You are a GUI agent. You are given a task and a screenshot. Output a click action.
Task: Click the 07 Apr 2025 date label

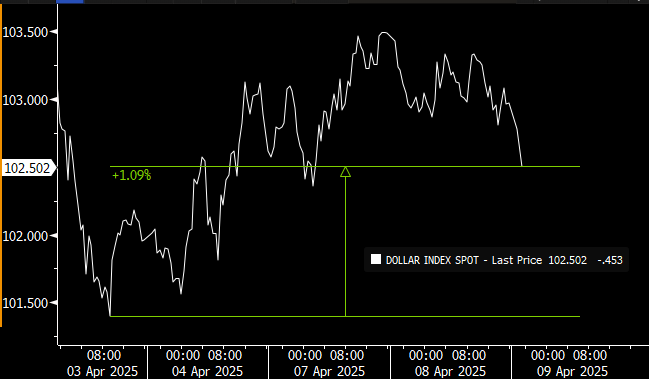click(329, 371)
